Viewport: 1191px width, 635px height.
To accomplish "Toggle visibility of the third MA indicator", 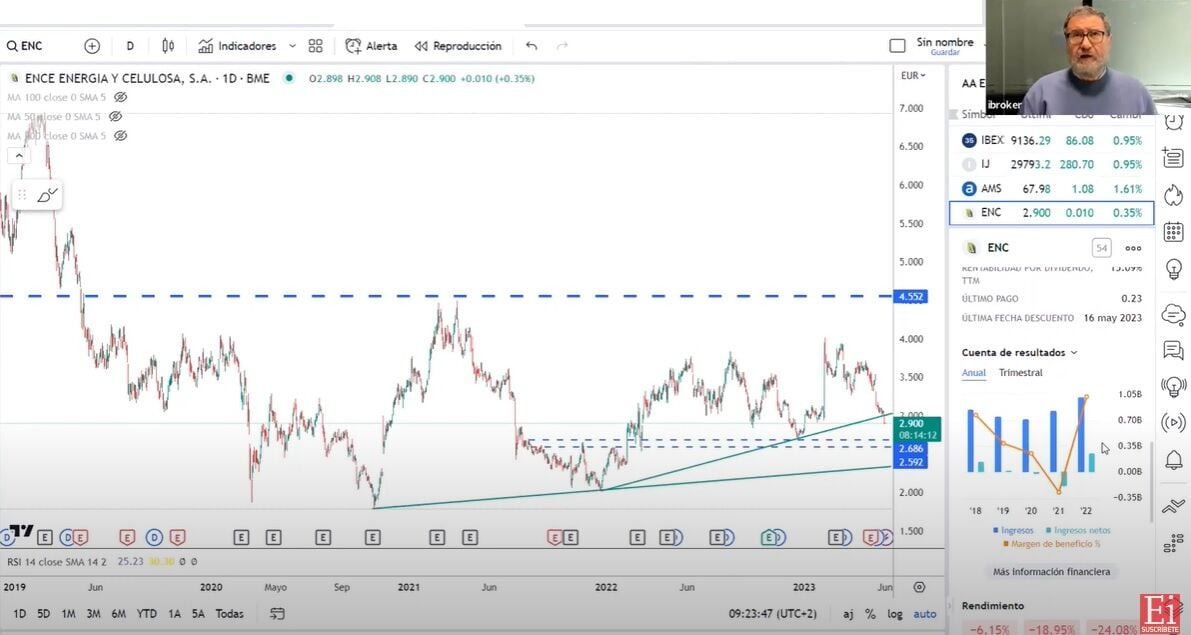I will tap(120, 136).
